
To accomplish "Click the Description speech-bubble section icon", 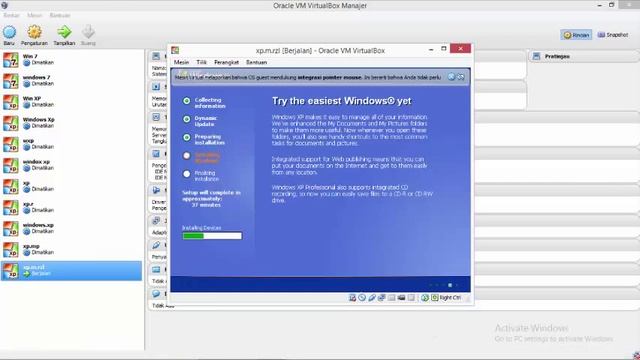I will (x=156, y=293).
